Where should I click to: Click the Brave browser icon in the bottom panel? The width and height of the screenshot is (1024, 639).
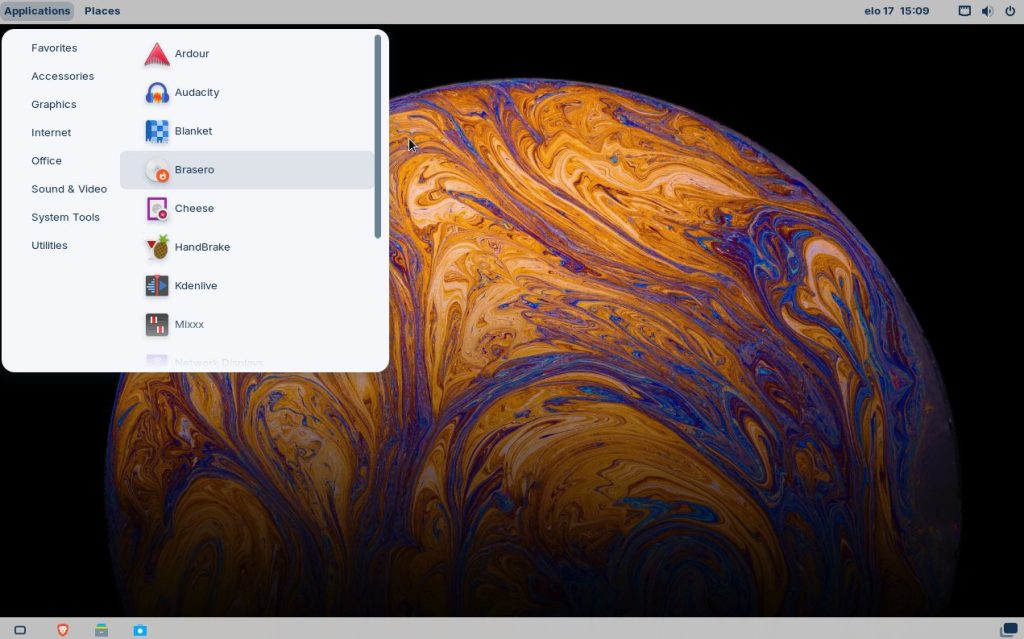[63, 630]
